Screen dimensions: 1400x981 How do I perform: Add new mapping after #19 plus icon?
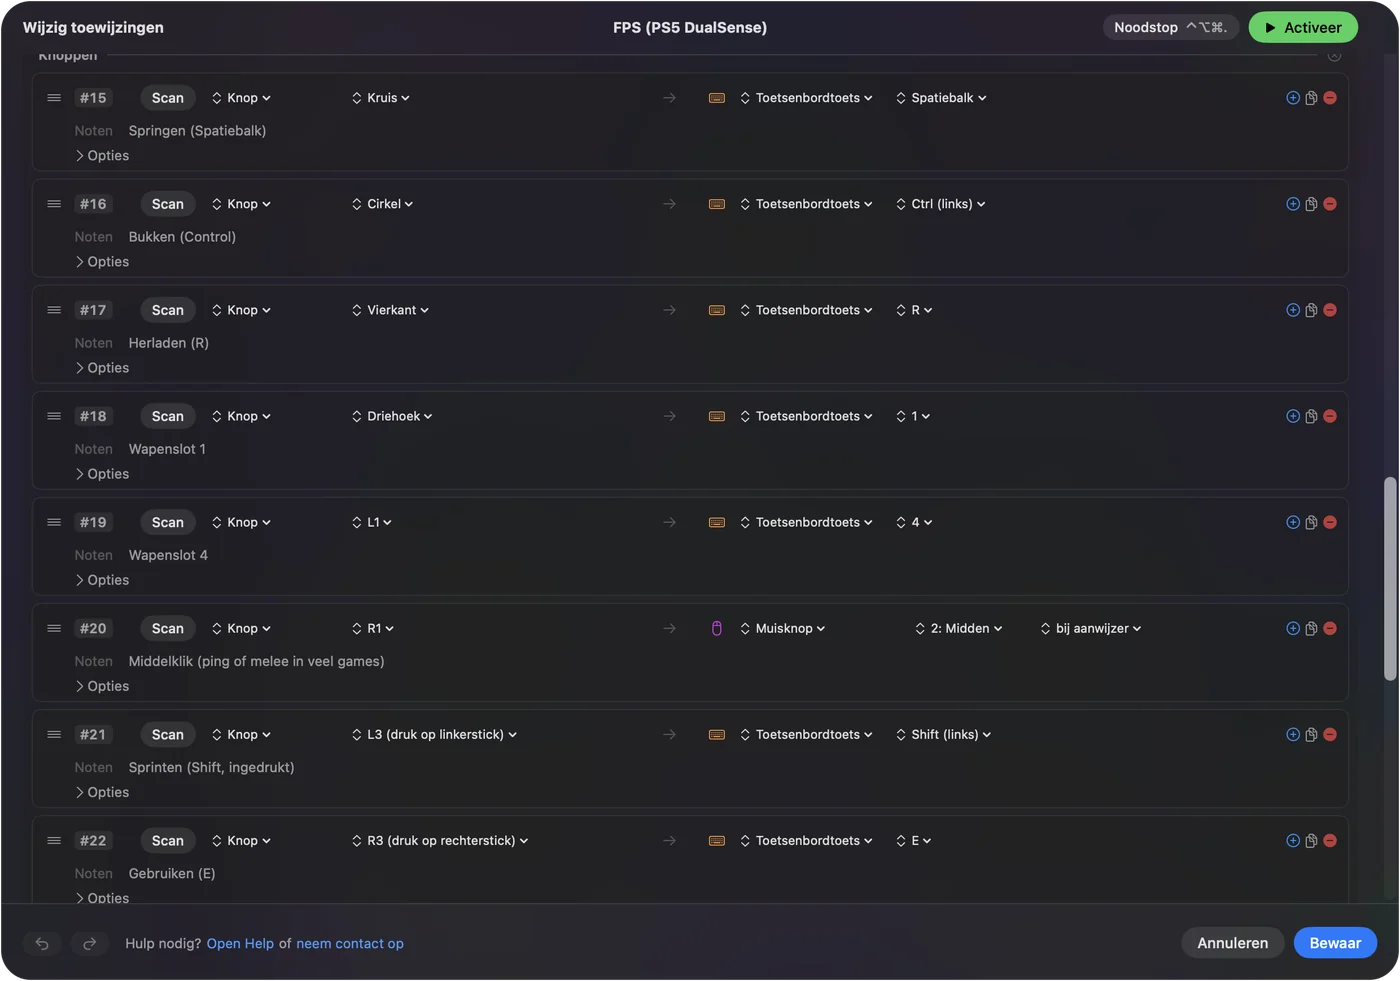point(1293,522)
